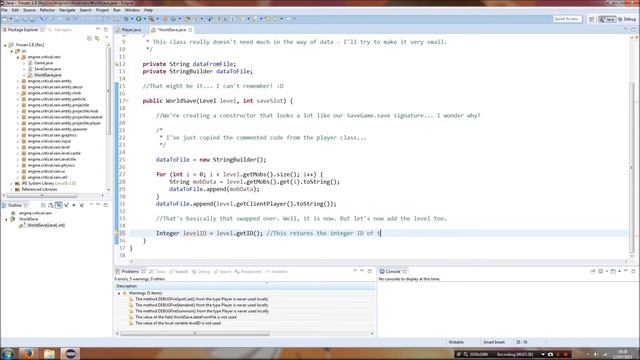Open the Project menu
This screenshot has height=360, width=640.
pyautogui.click(x=102, y=10)
